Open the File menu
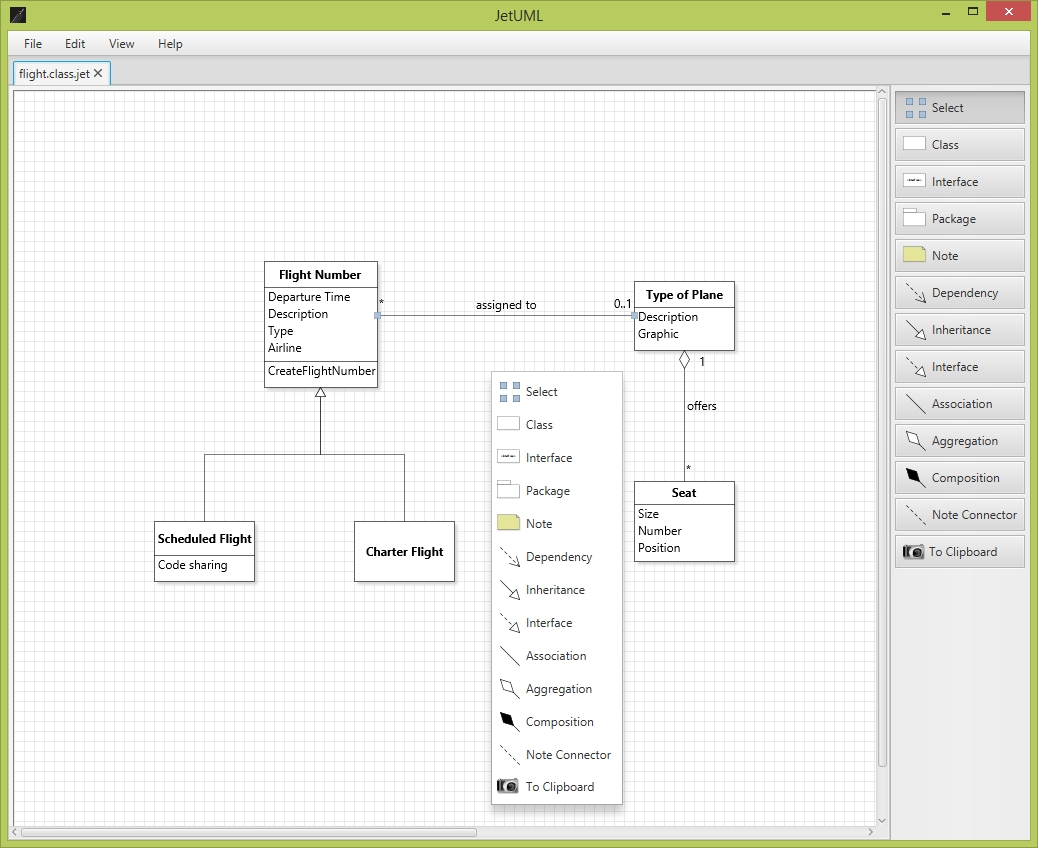Viewport: 1038px width, 848px height. 33,44
